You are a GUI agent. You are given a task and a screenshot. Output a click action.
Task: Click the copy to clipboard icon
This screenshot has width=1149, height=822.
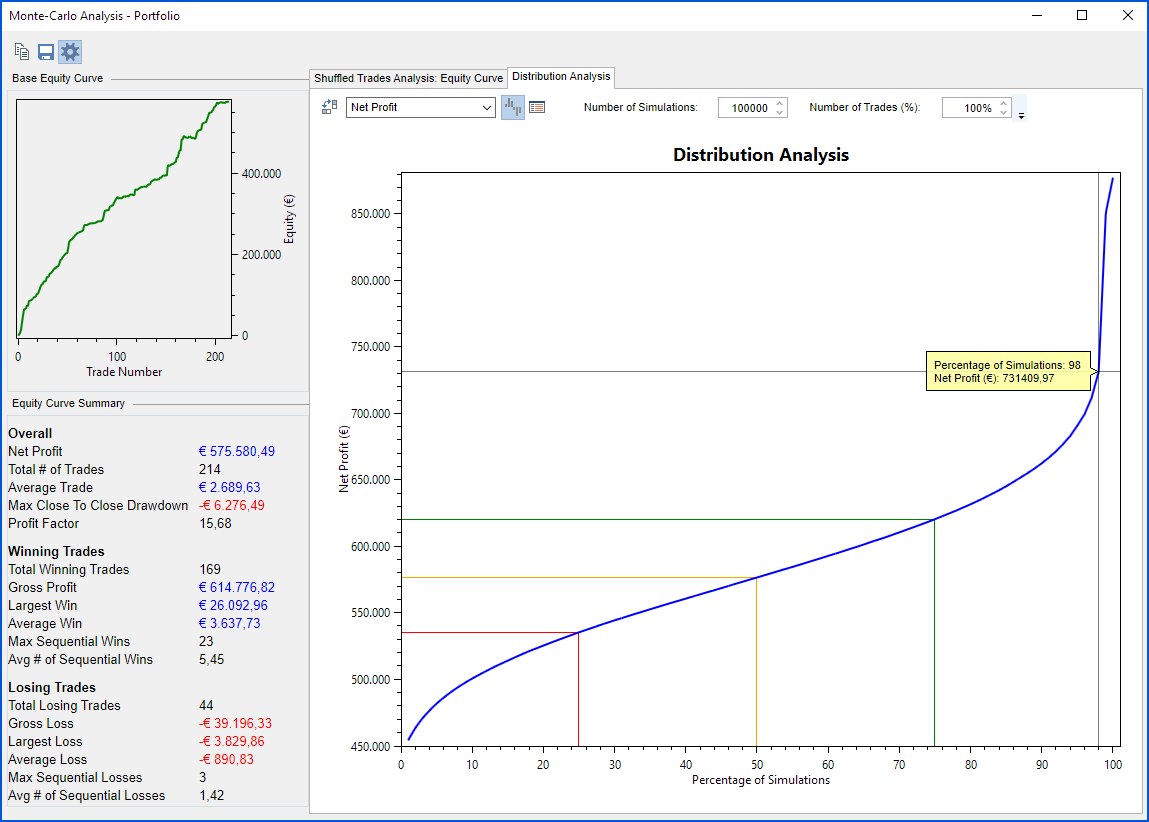[22, 52]
